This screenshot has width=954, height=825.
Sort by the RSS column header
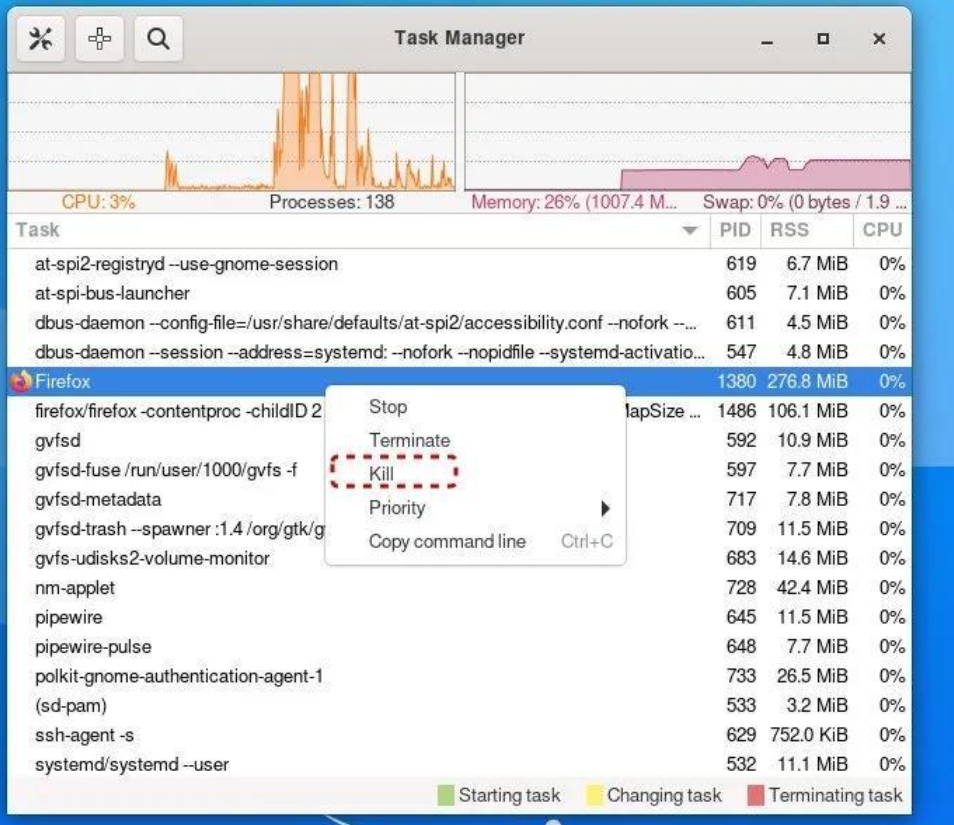pyautogui.click(x=789, y=230)
